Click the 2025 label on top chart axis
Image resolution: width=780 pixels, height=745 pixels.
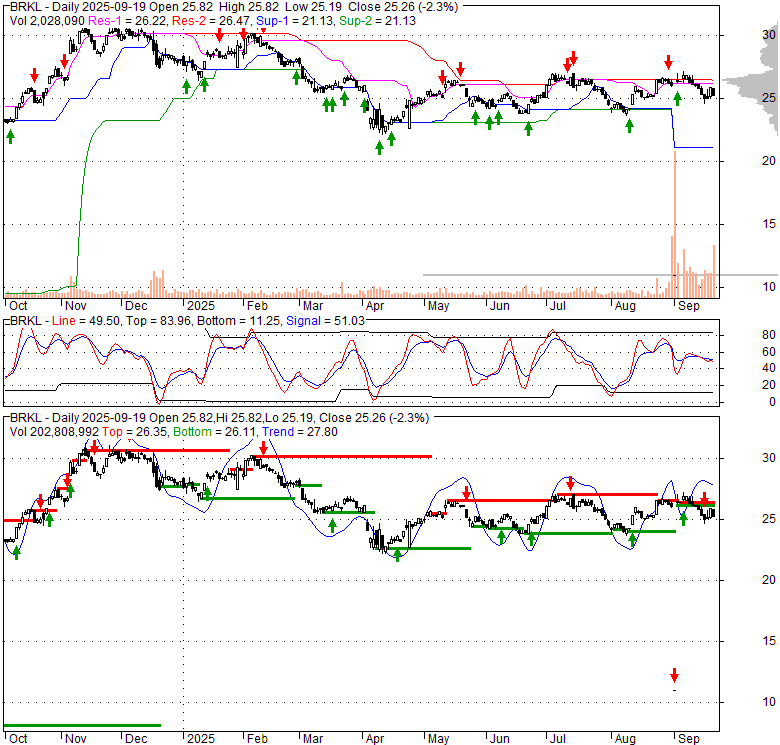tap(200, 306)
